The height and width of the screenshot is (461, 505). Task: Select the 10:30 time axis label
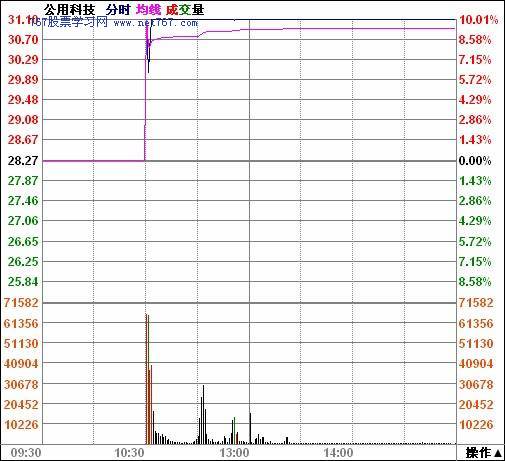(129, 453)
